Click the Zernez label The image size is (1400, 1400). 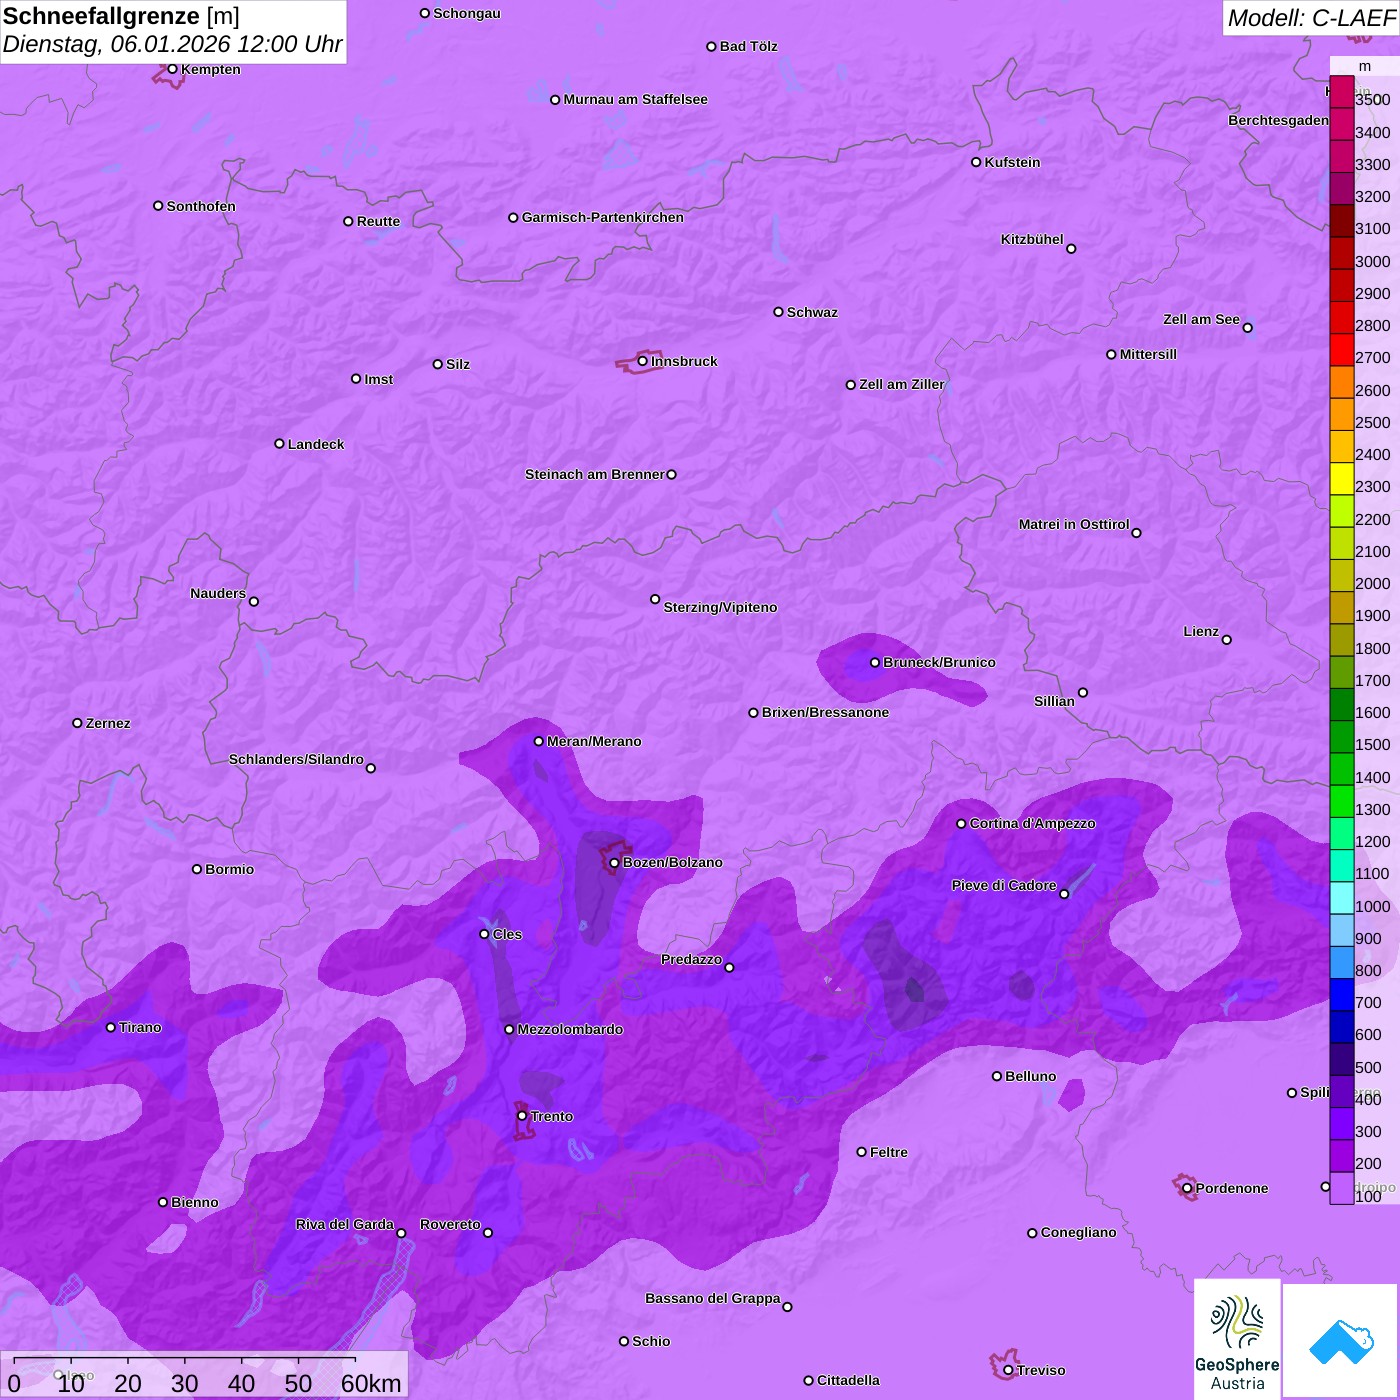tap(108, 723)
